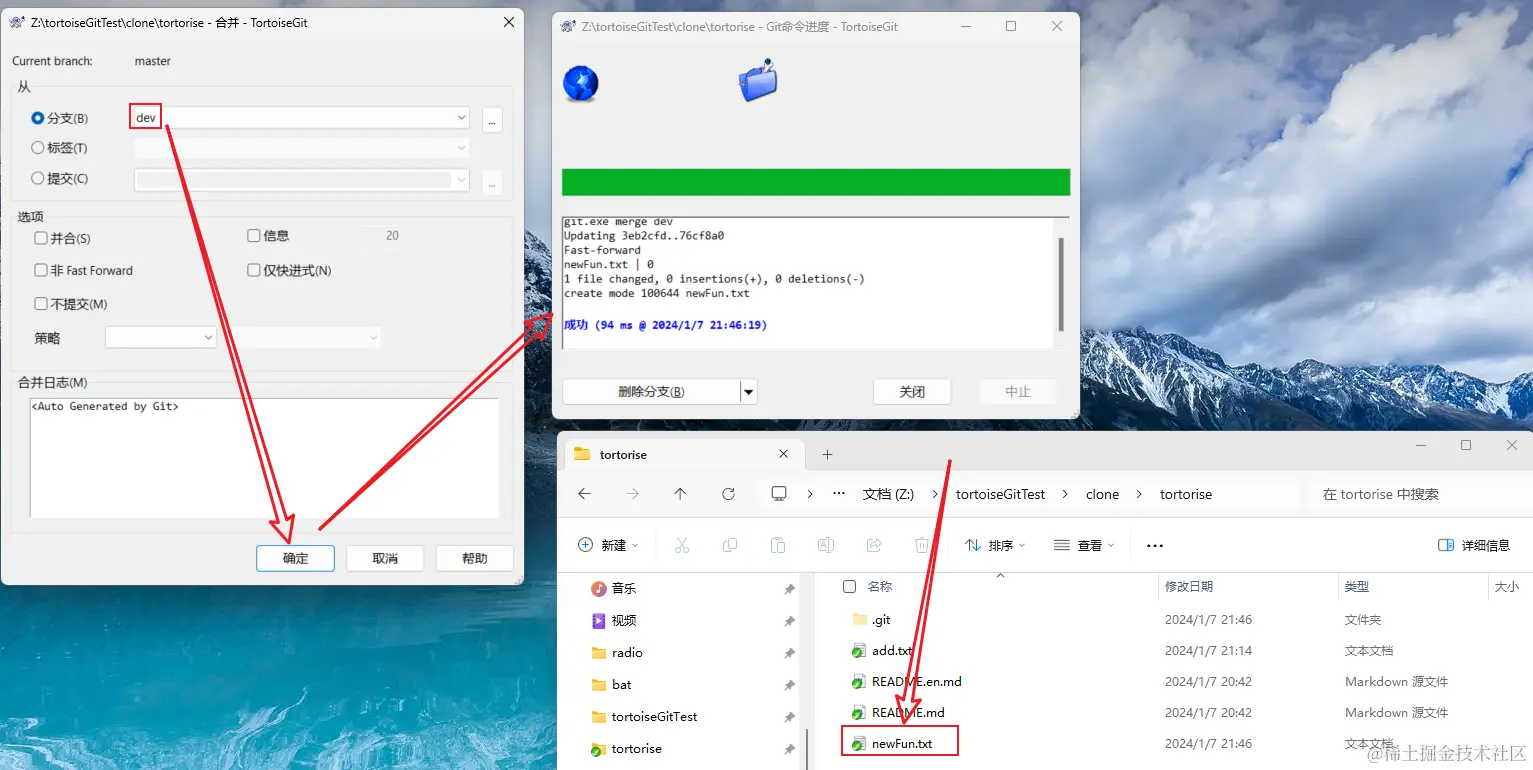This screenshot has width=1533, height=770.
Task: Browse branches with ... button beside dev
Action: (x=491, y=120)
